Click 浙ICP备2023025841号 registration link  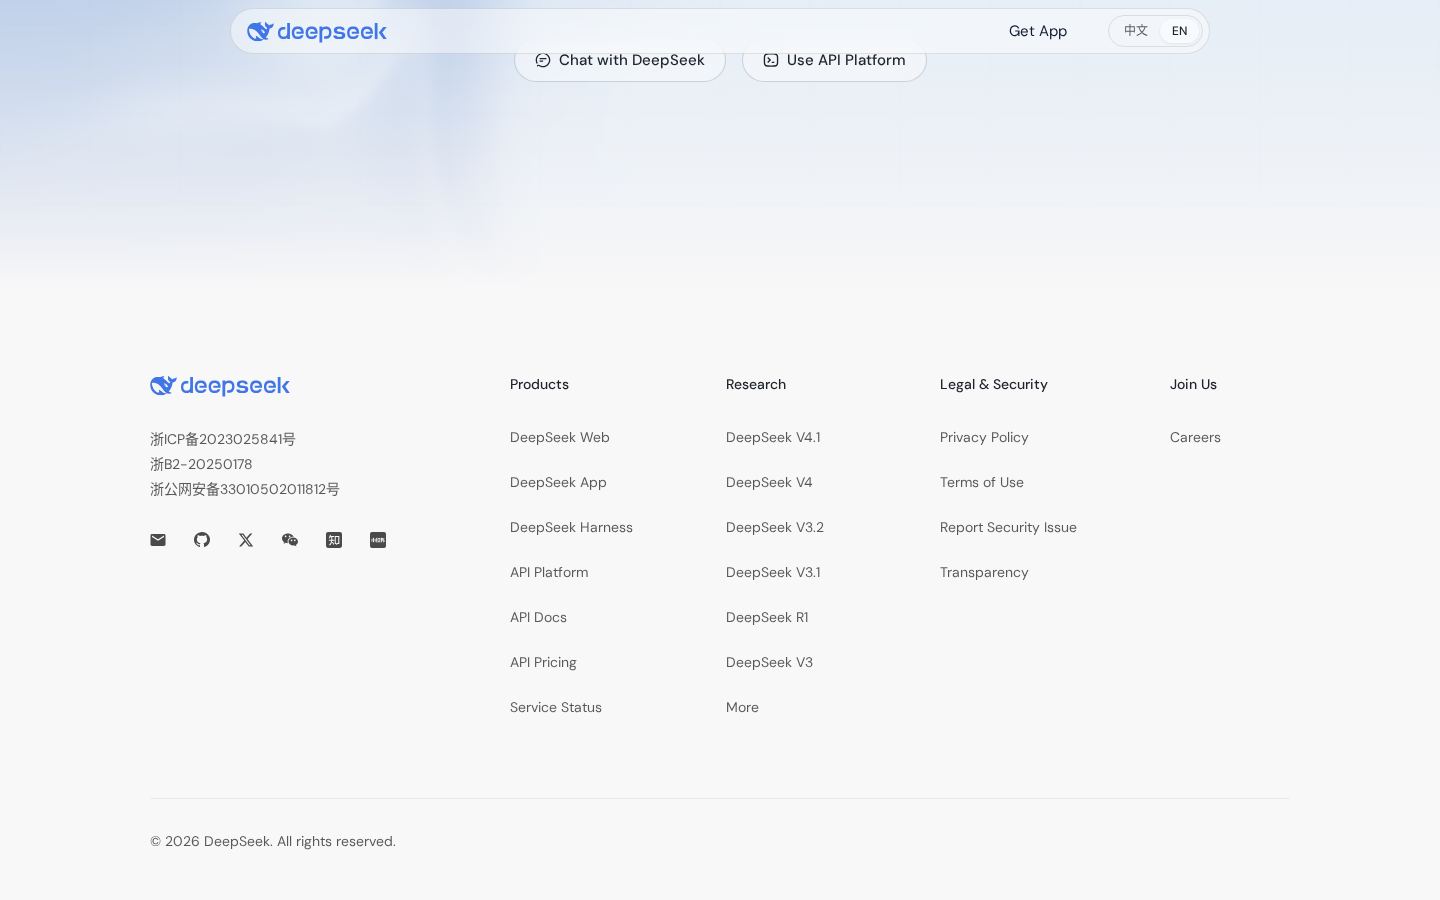[x=223, y=439]
